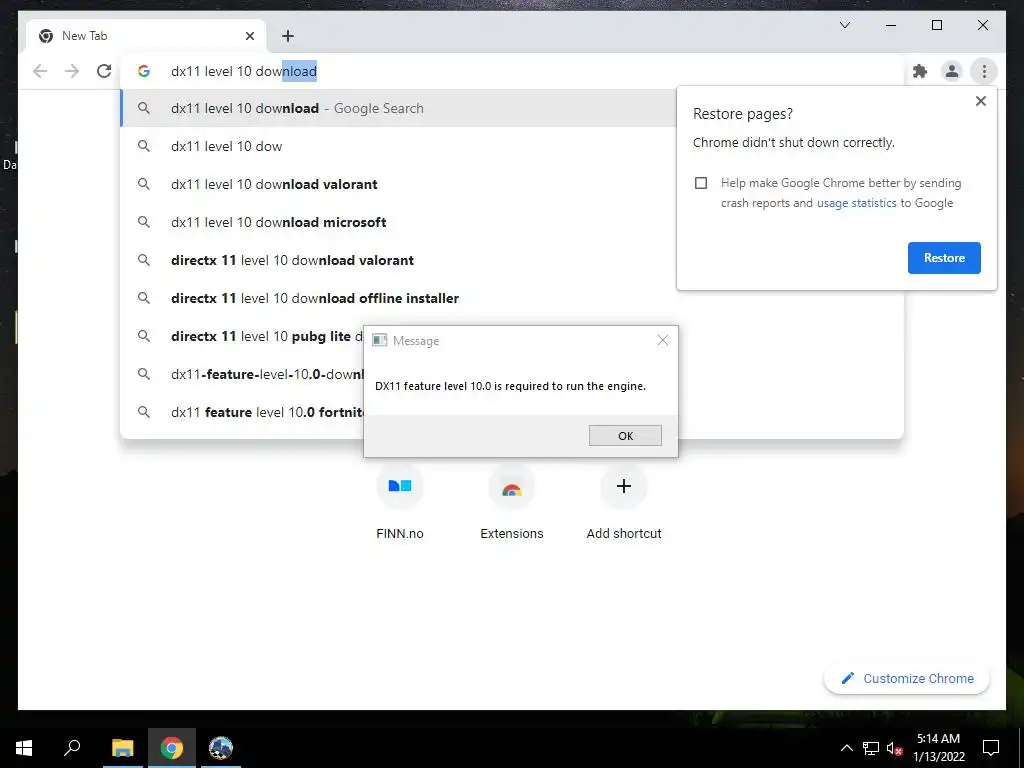The image size is (1024, 768).
Task: Open the Extensions puzzle icon
Action: (920, 71)
